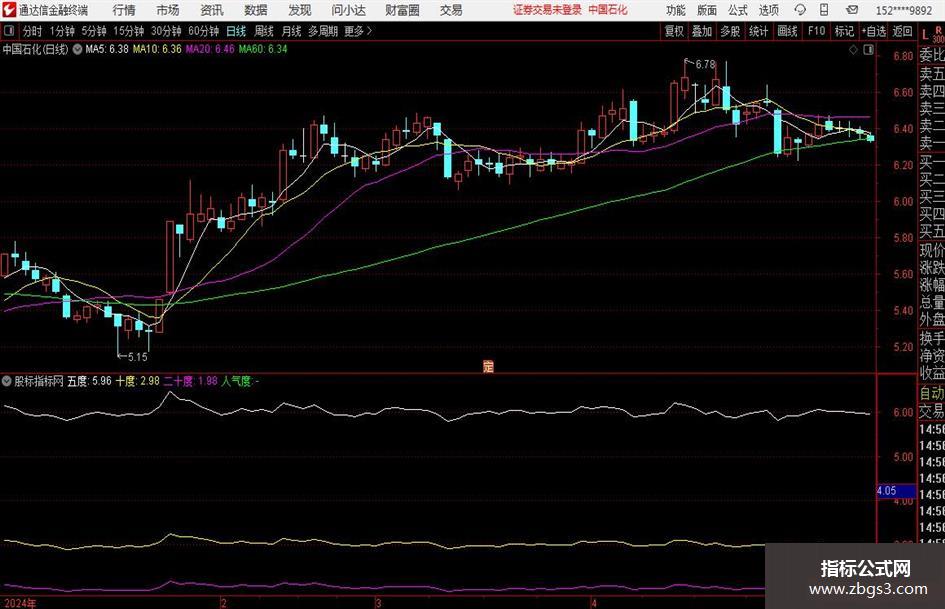Click the 通达信 red logo icon
Screen dimensions: 945x609
pyautogui.click(x=9, y=10)
